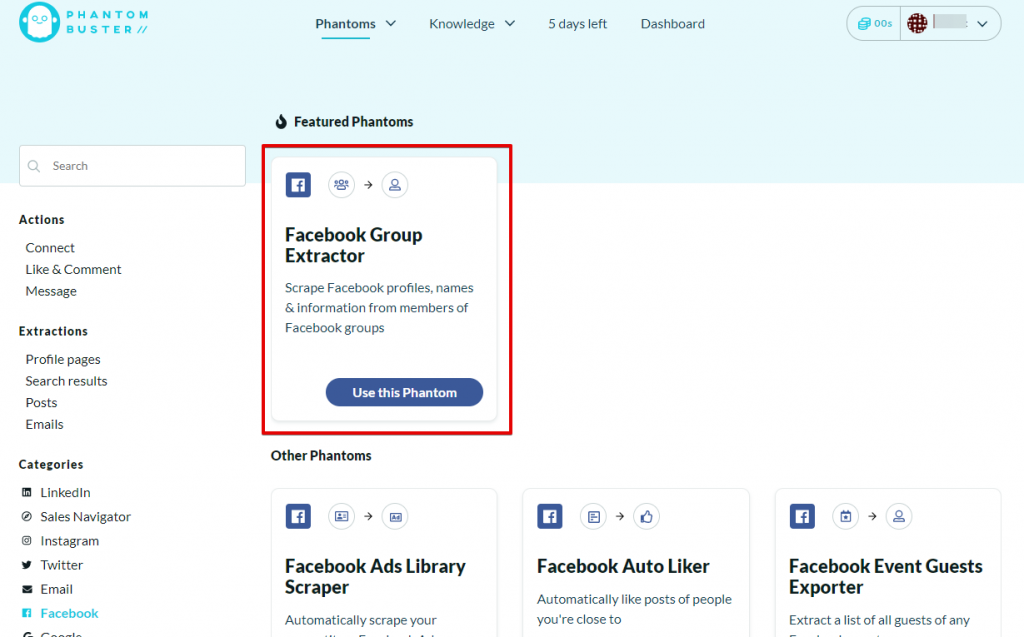Image resolution: width=1024 pixels, height=637 pixels.
Task: Filter by Posts extraction
Action: pos(41,402)
